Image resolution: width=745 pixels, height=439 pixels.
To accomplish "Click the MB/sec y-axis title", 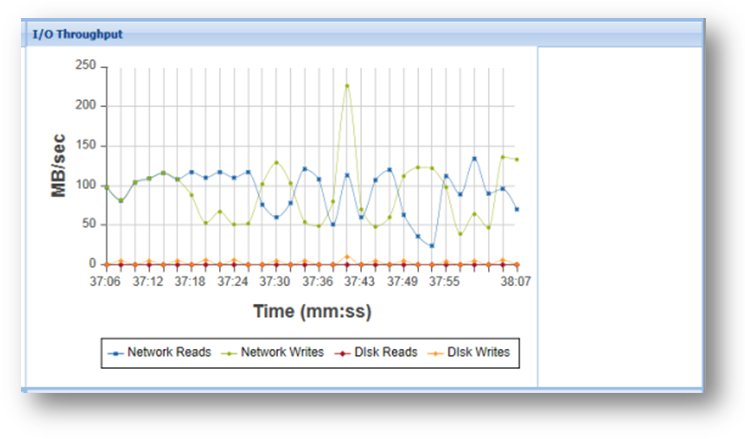I will point(60,165).
